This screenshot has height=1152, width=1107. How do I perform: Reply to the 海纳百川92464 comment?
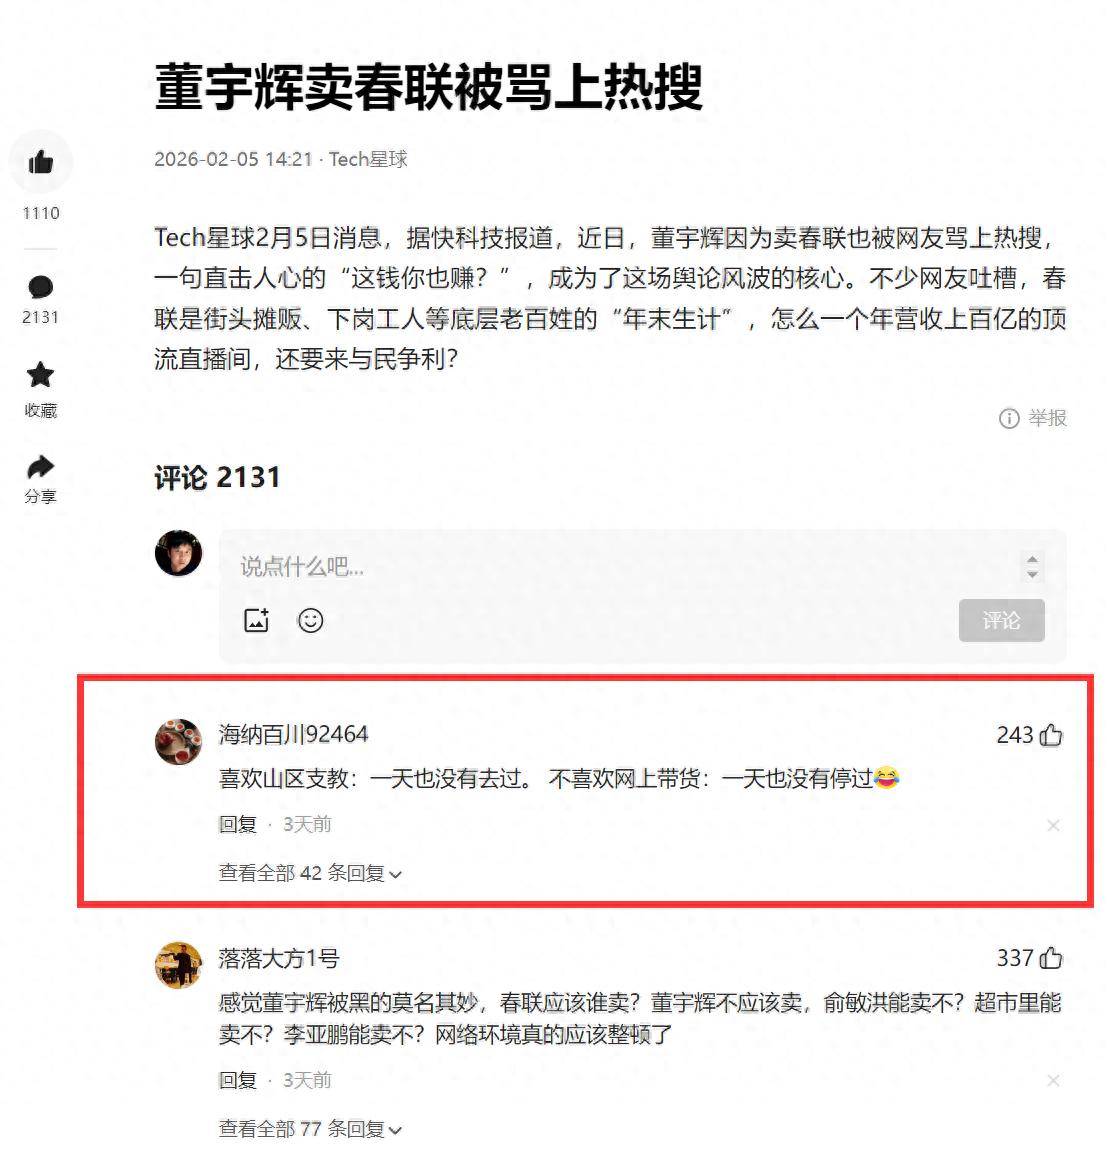[237, 824]
